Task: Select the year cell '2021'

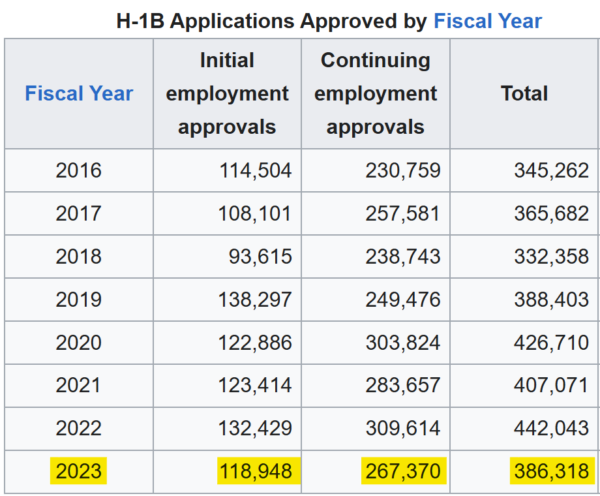Action: click(x=79, y=385)
